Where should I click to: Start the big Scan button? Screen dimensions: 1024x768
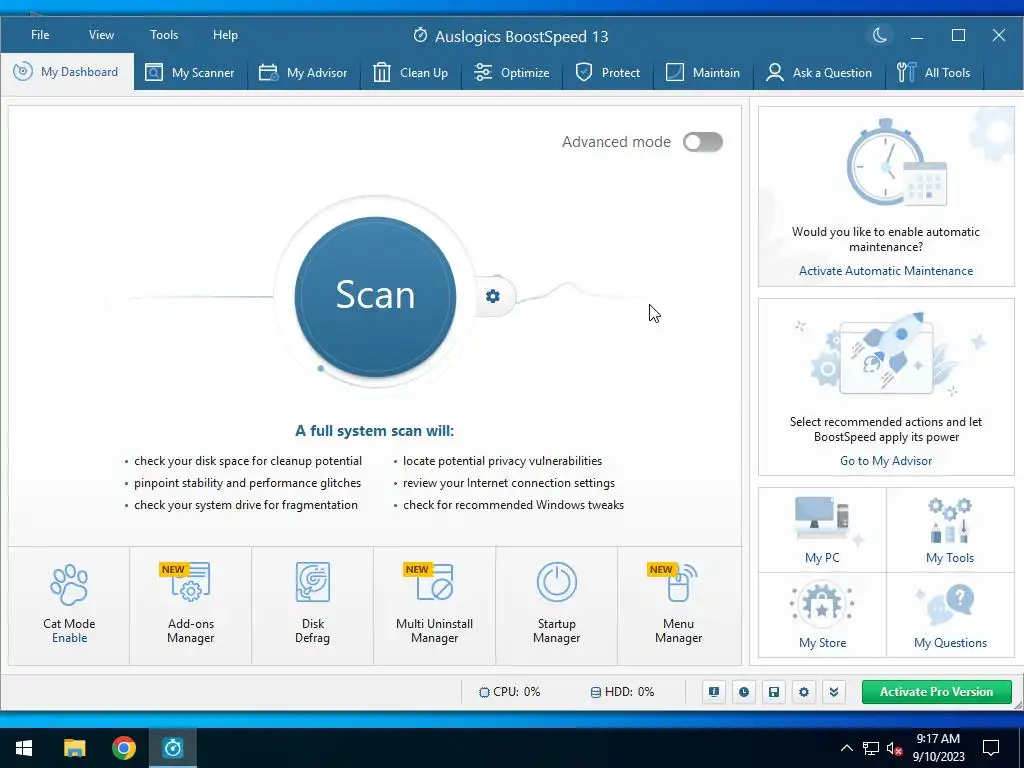click(x=376, y=296)
